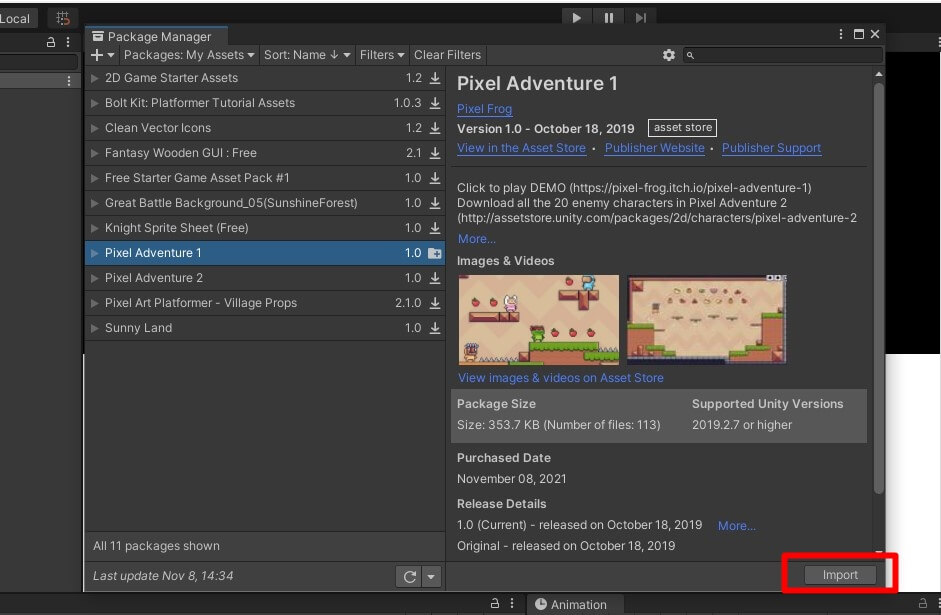Screen dimensions: 941x615
Task: Open three-dot menu beside Animation tab
Action: 512,604
